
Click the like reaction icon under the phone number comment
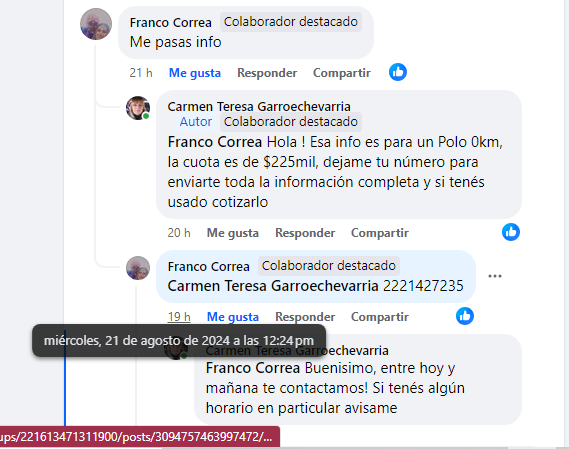coord(465,316)
